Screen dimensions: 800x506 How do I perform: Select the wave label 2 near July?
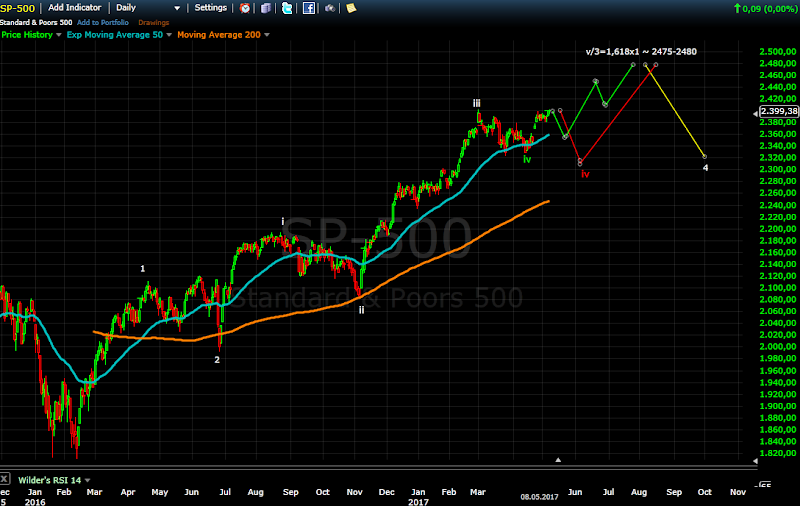217,360
